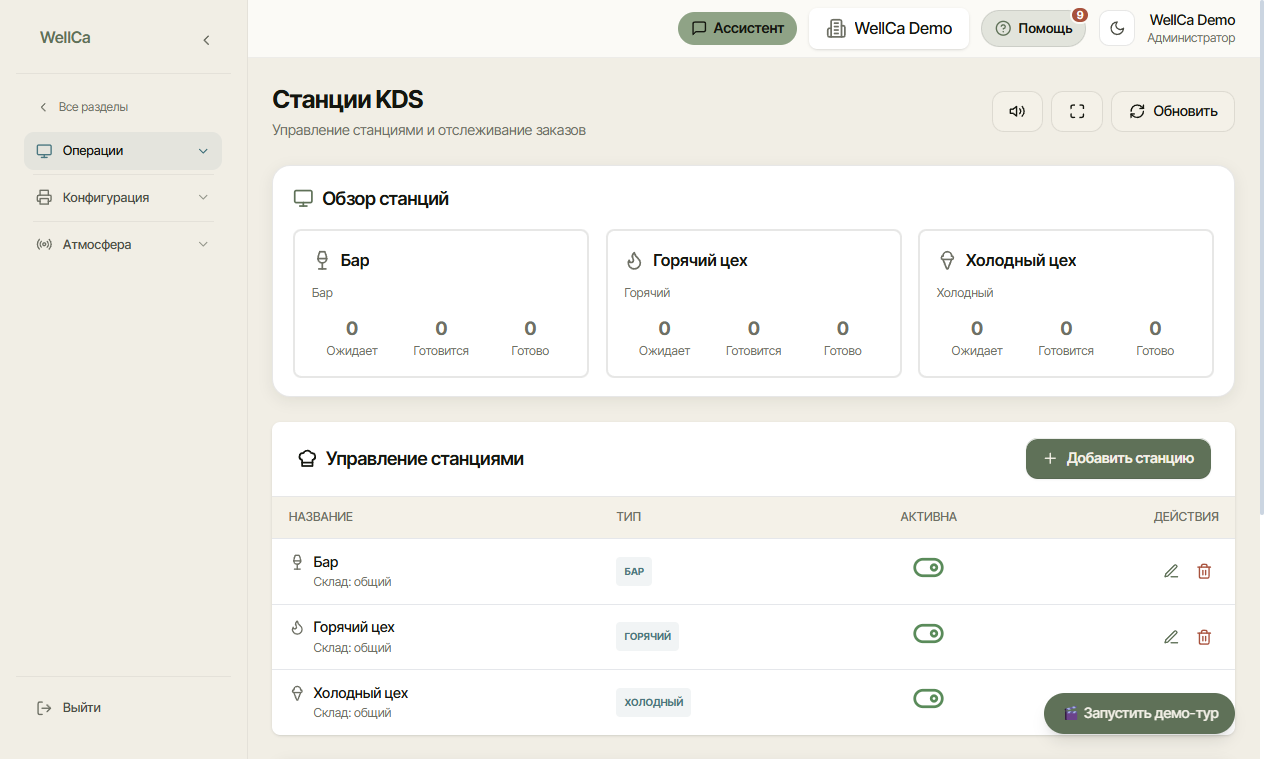Image resolution: width=1264 pixels, height=759 pixels.
Task: Open the WellCa Demo venue selector
Action: (x=889, y=28)
